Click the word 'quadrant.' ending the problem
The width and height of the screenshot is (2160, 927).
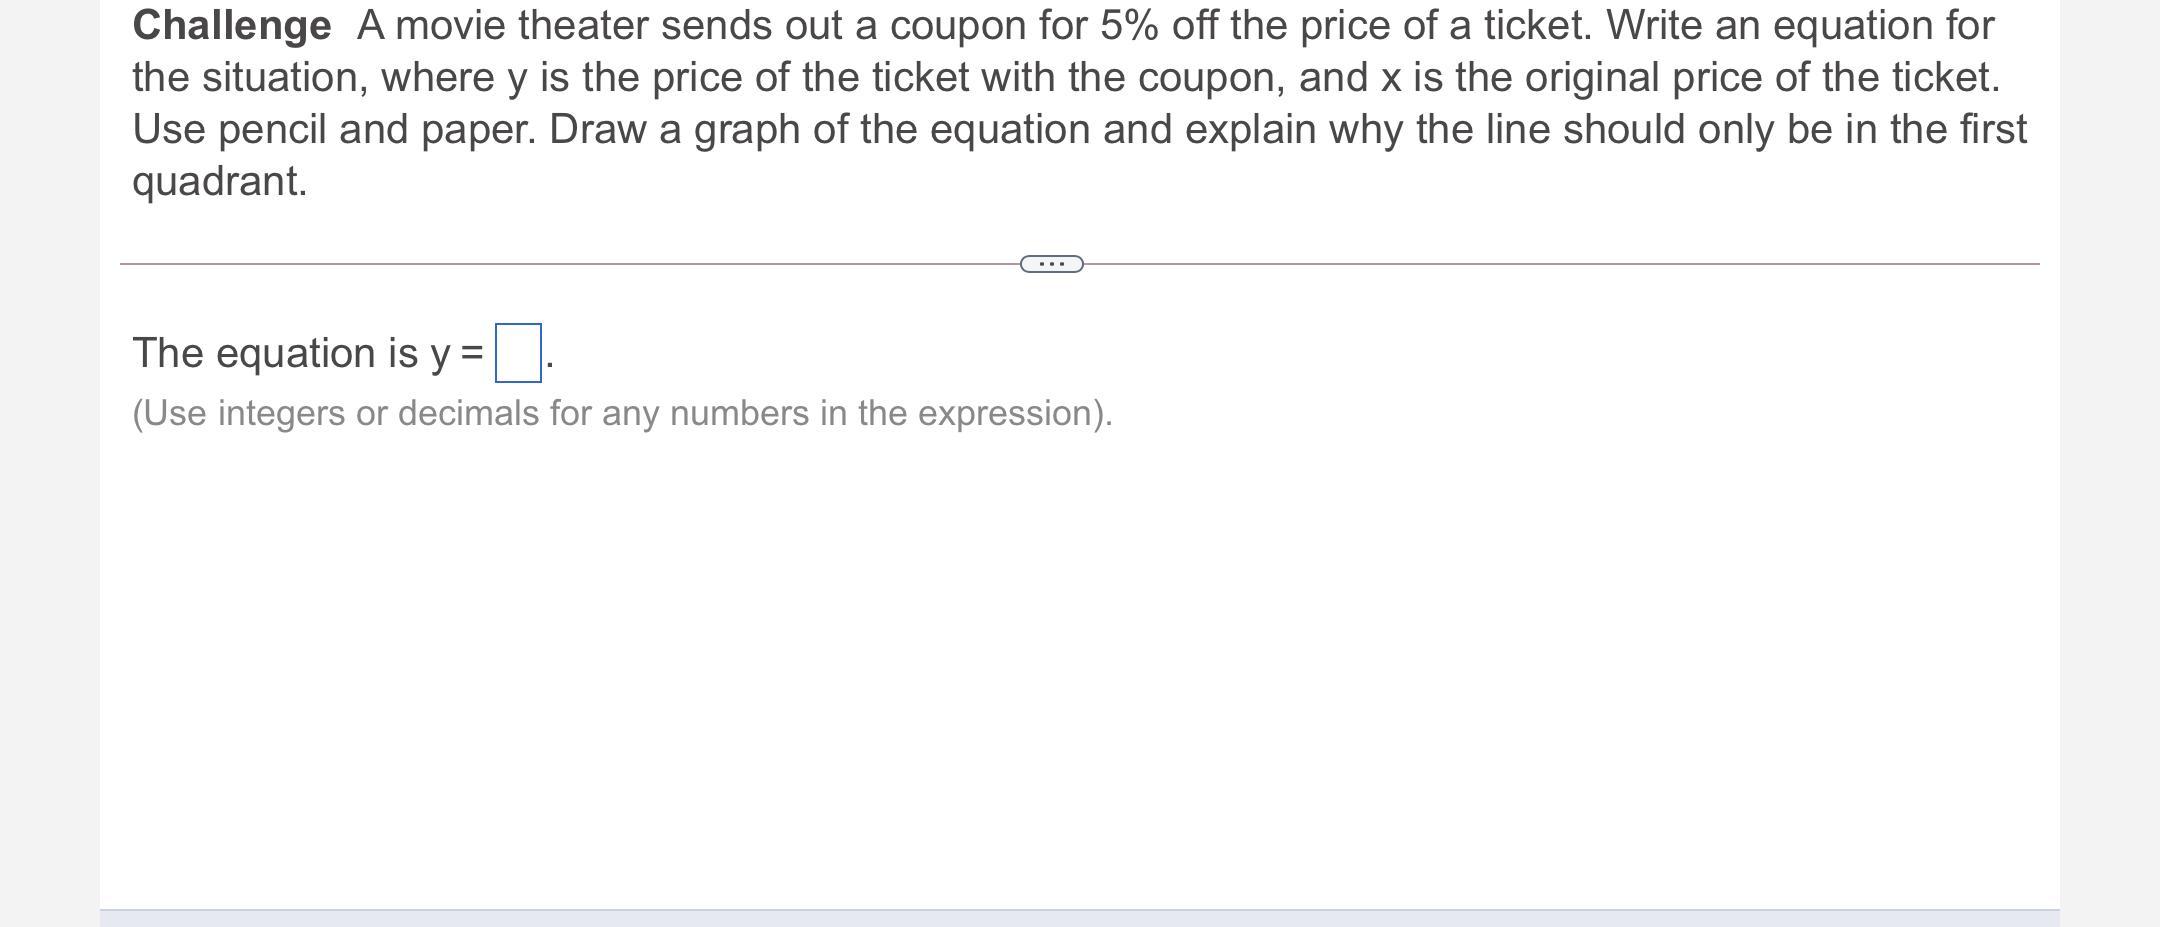pos(220,182)
